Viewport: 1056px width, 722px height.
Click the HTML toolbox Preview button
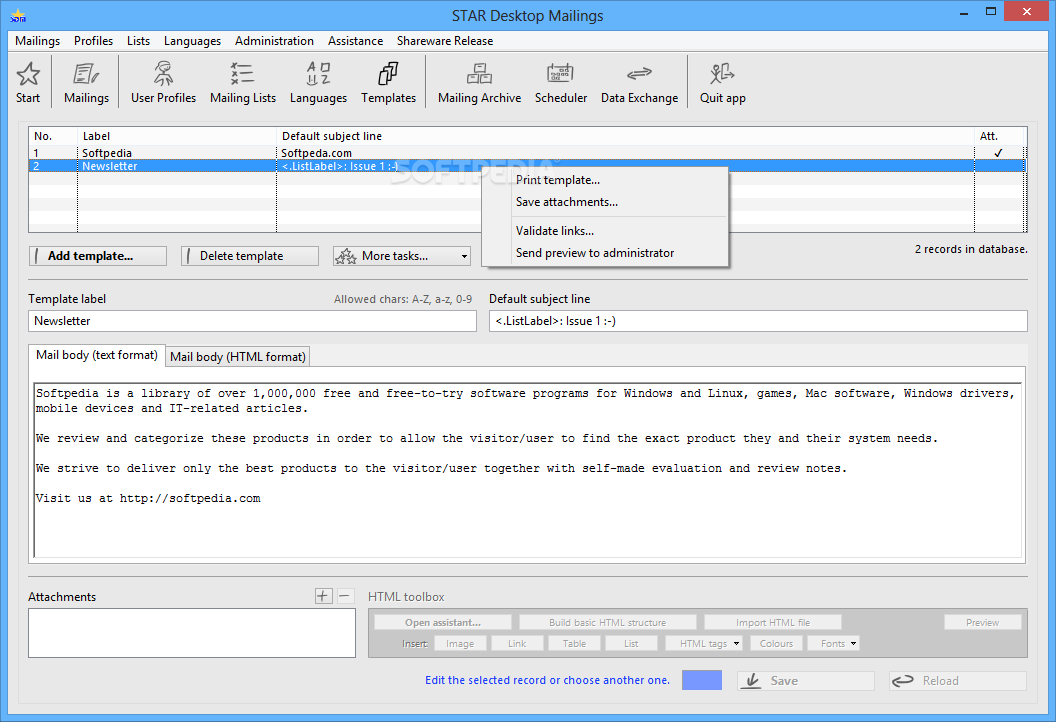point(983,622)
